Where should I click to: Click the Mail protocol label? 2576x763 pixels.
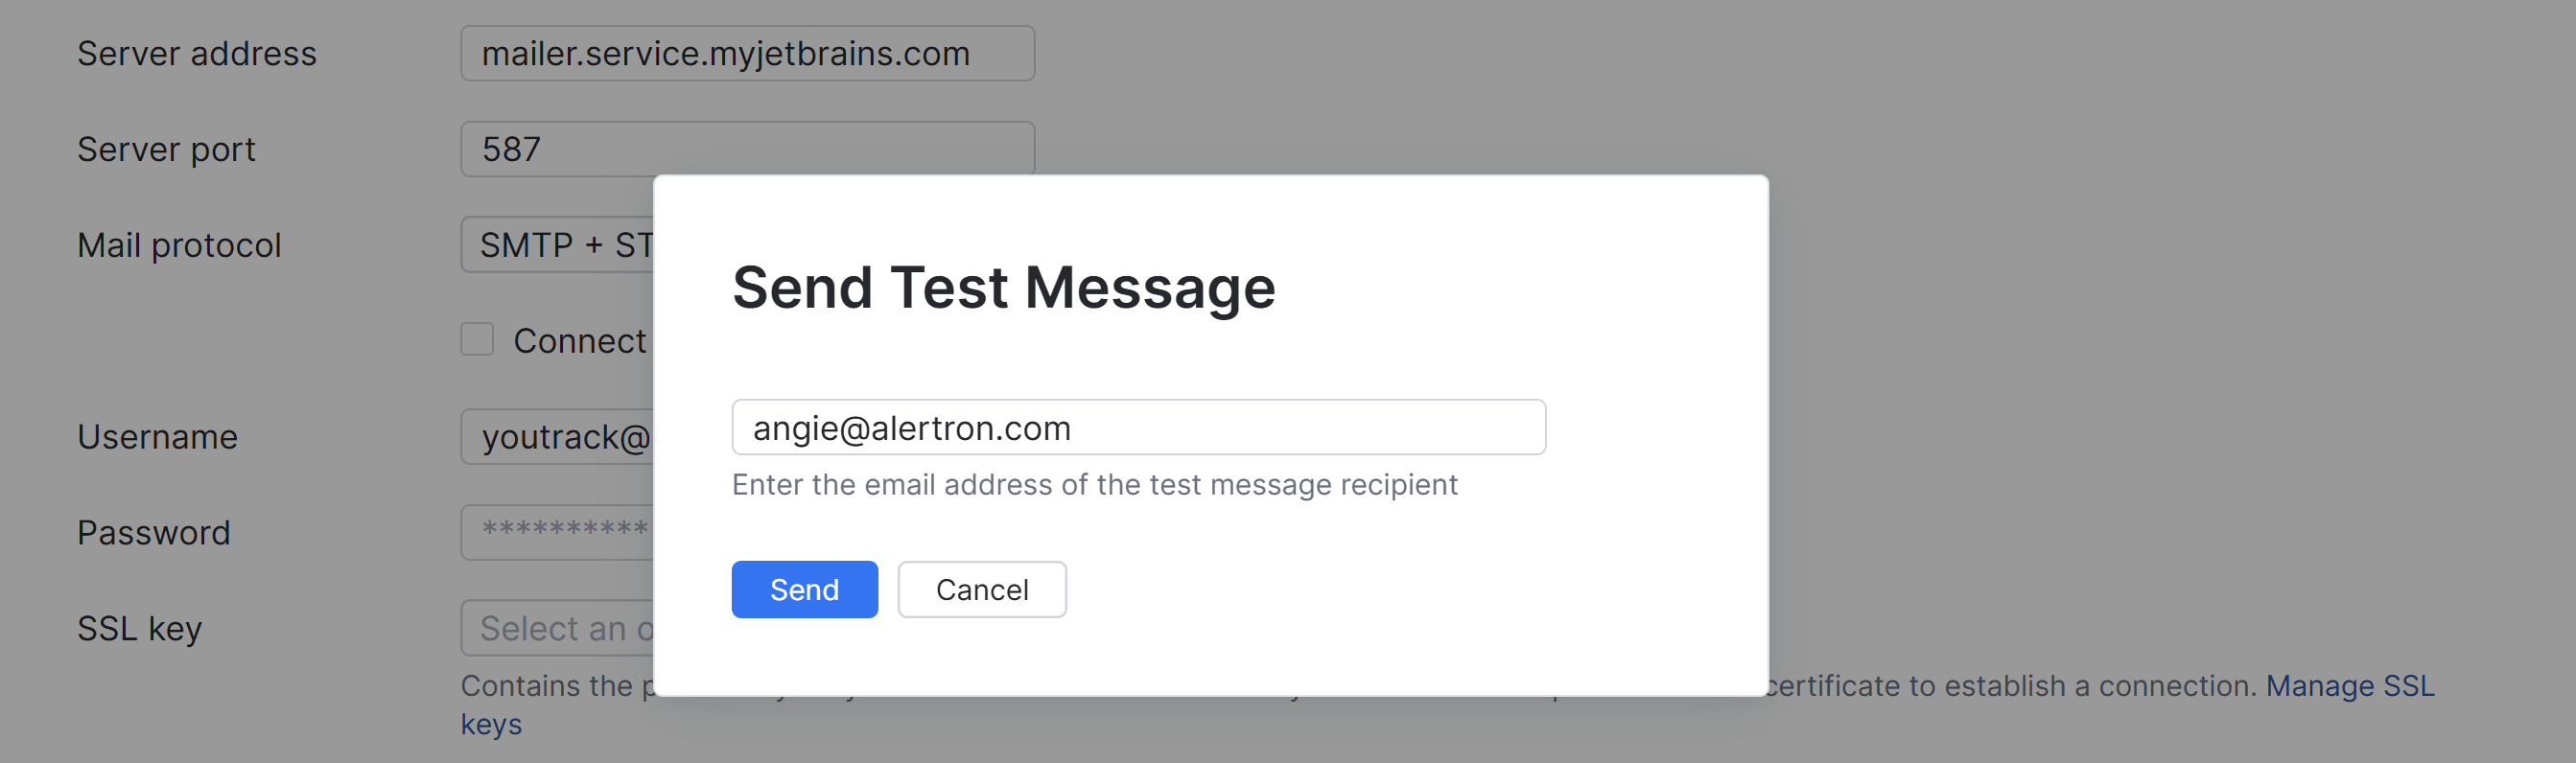(x=179, y=245)
